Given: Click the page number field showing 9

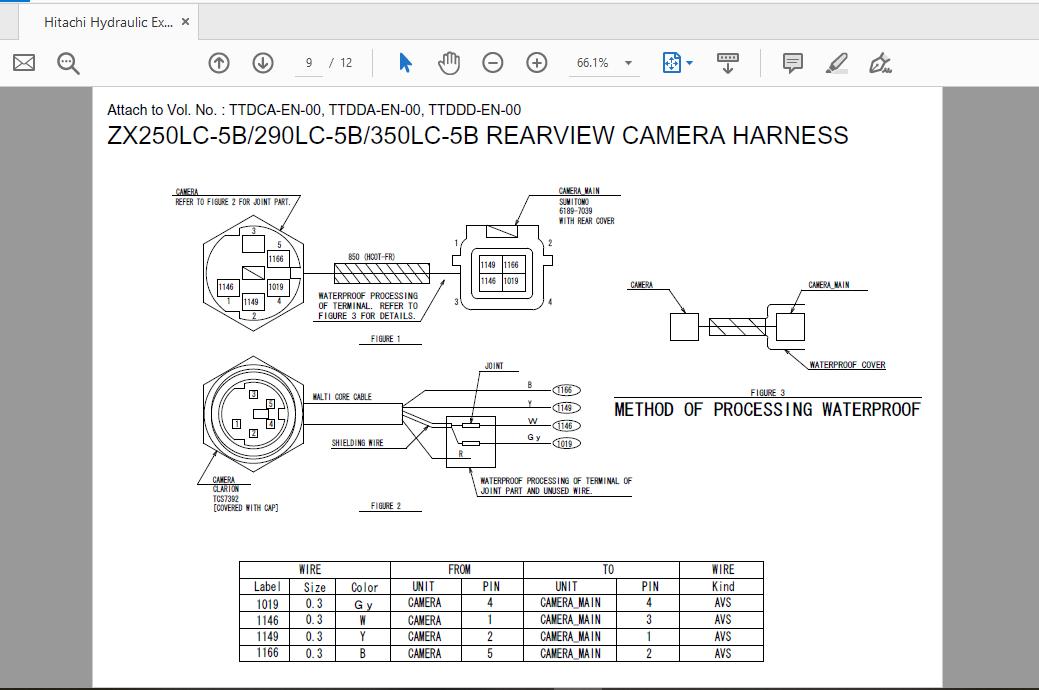Looking at the screenshot, I should 310,62.
